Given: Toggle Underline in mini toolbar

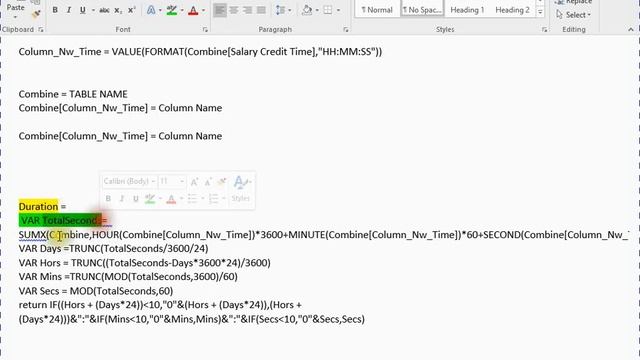Looking at the screenshot, I should [136, 198].
